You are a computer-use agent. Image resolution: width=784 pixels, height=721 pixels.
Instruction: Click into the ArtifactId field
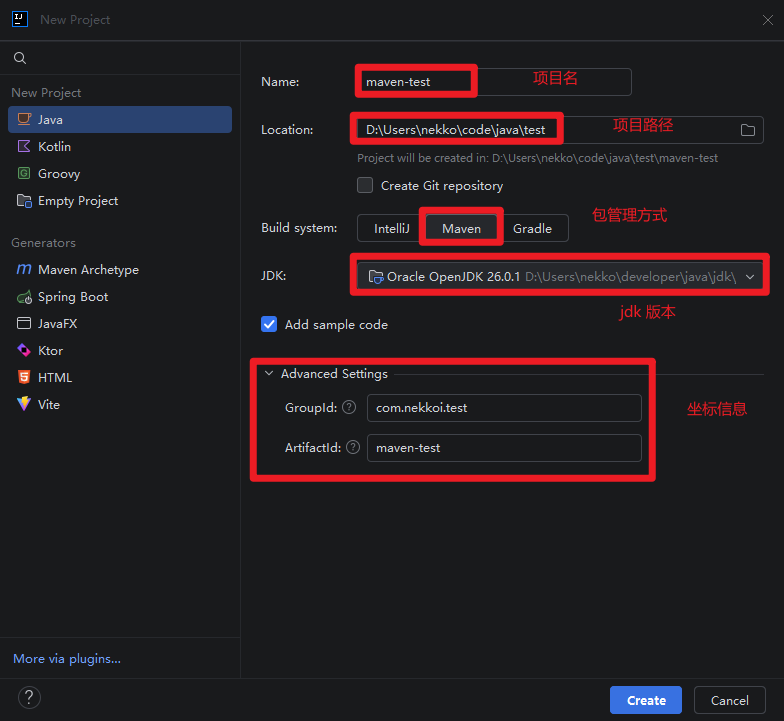504,448
